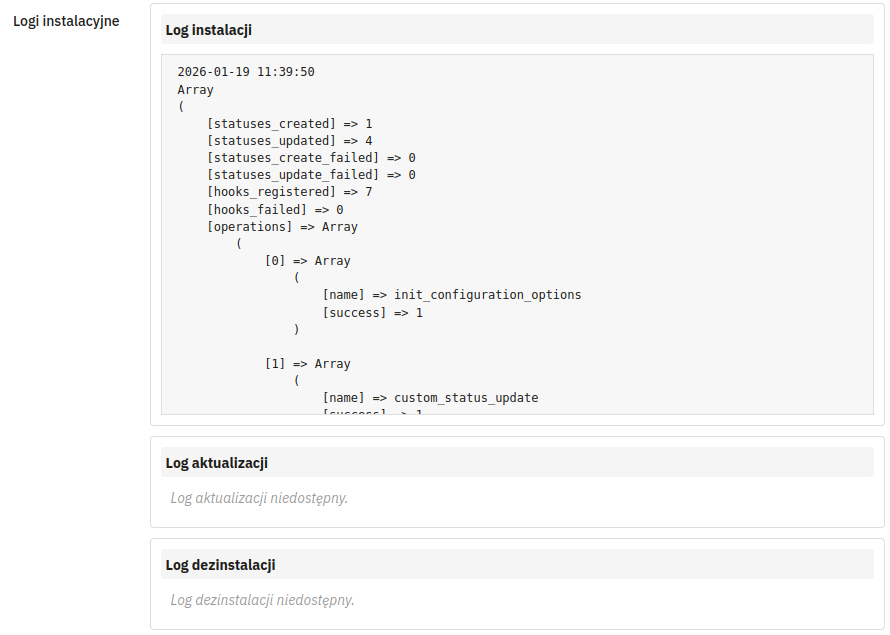
Task: Click the "Log instalacji" panel header
Action: 208,30
